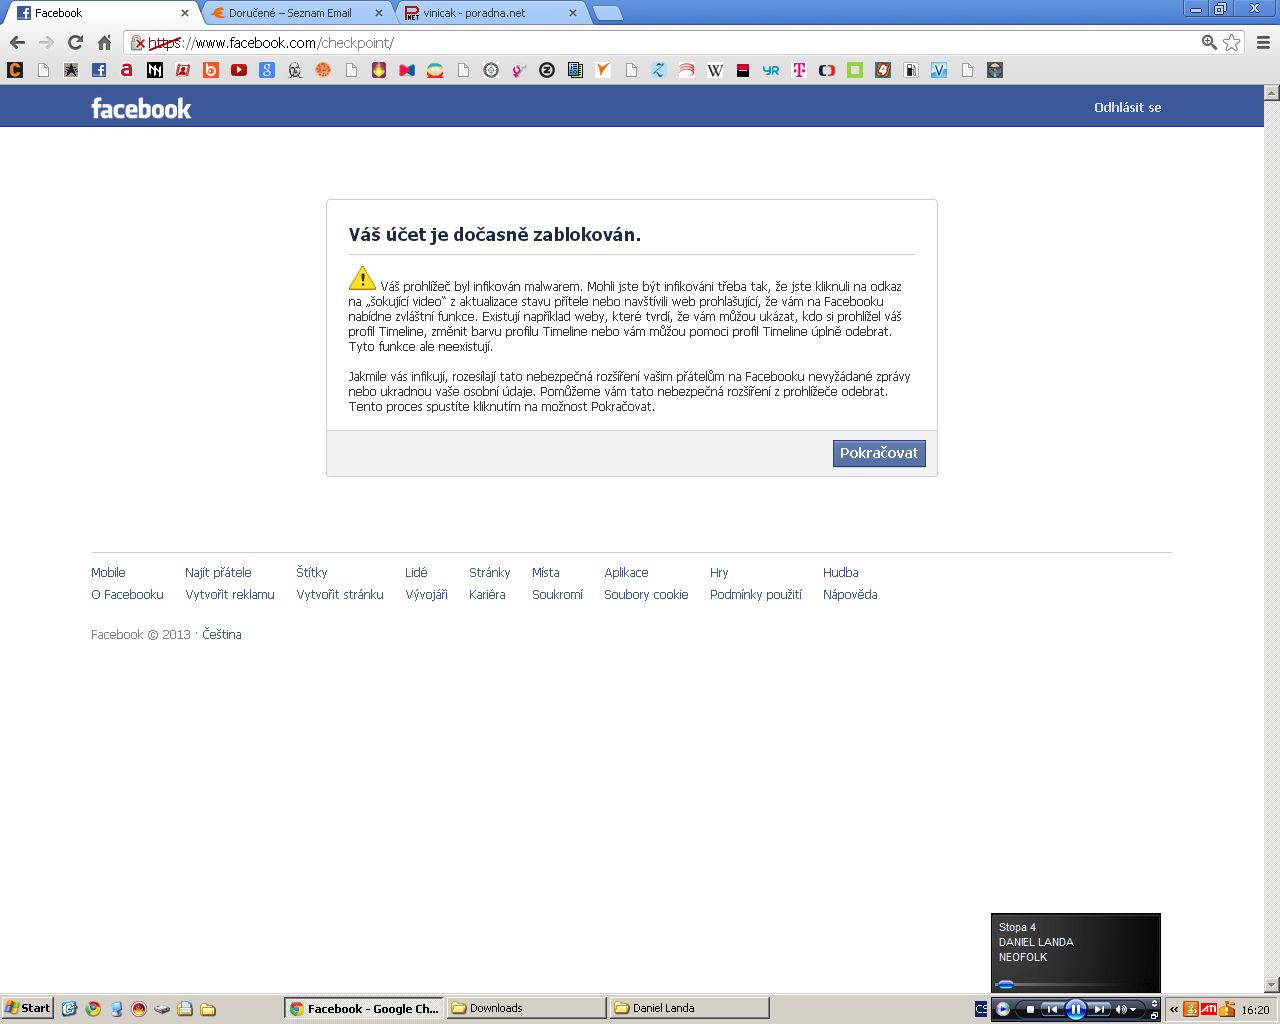Viewport: 1280px width, 1024px height.
Task: Open the Soubory cookie link
Action: click(646, 594)
